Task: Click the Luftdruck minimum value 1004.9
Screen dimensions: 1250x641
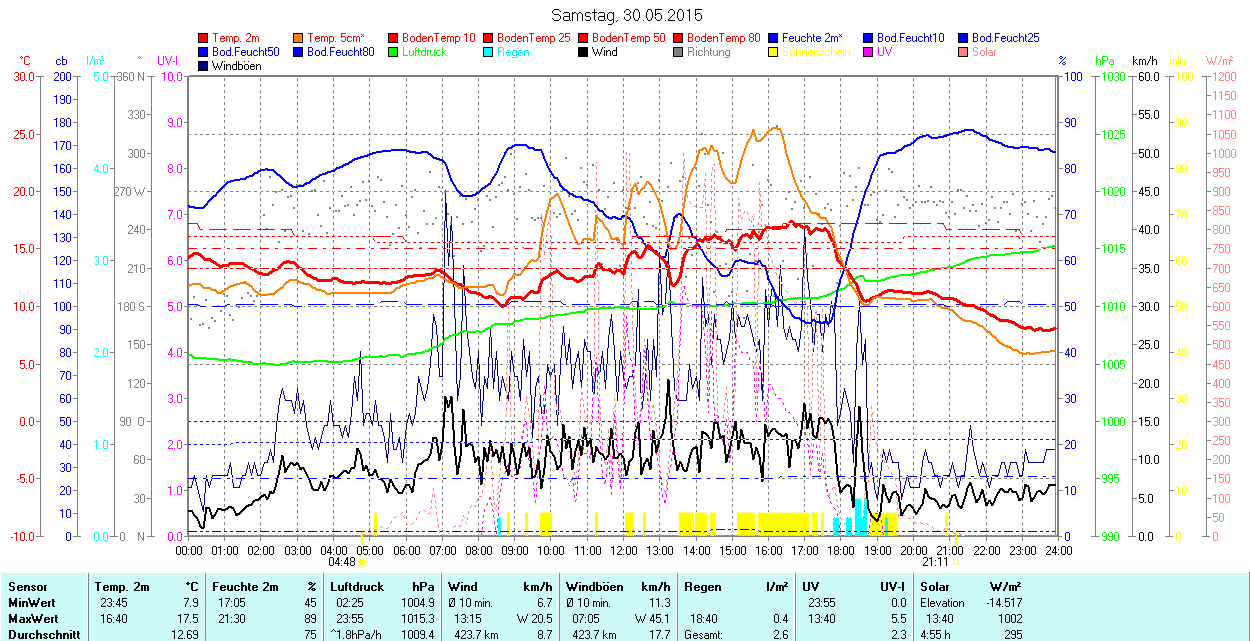Action: pyautogui.click(x=420, y=603)
